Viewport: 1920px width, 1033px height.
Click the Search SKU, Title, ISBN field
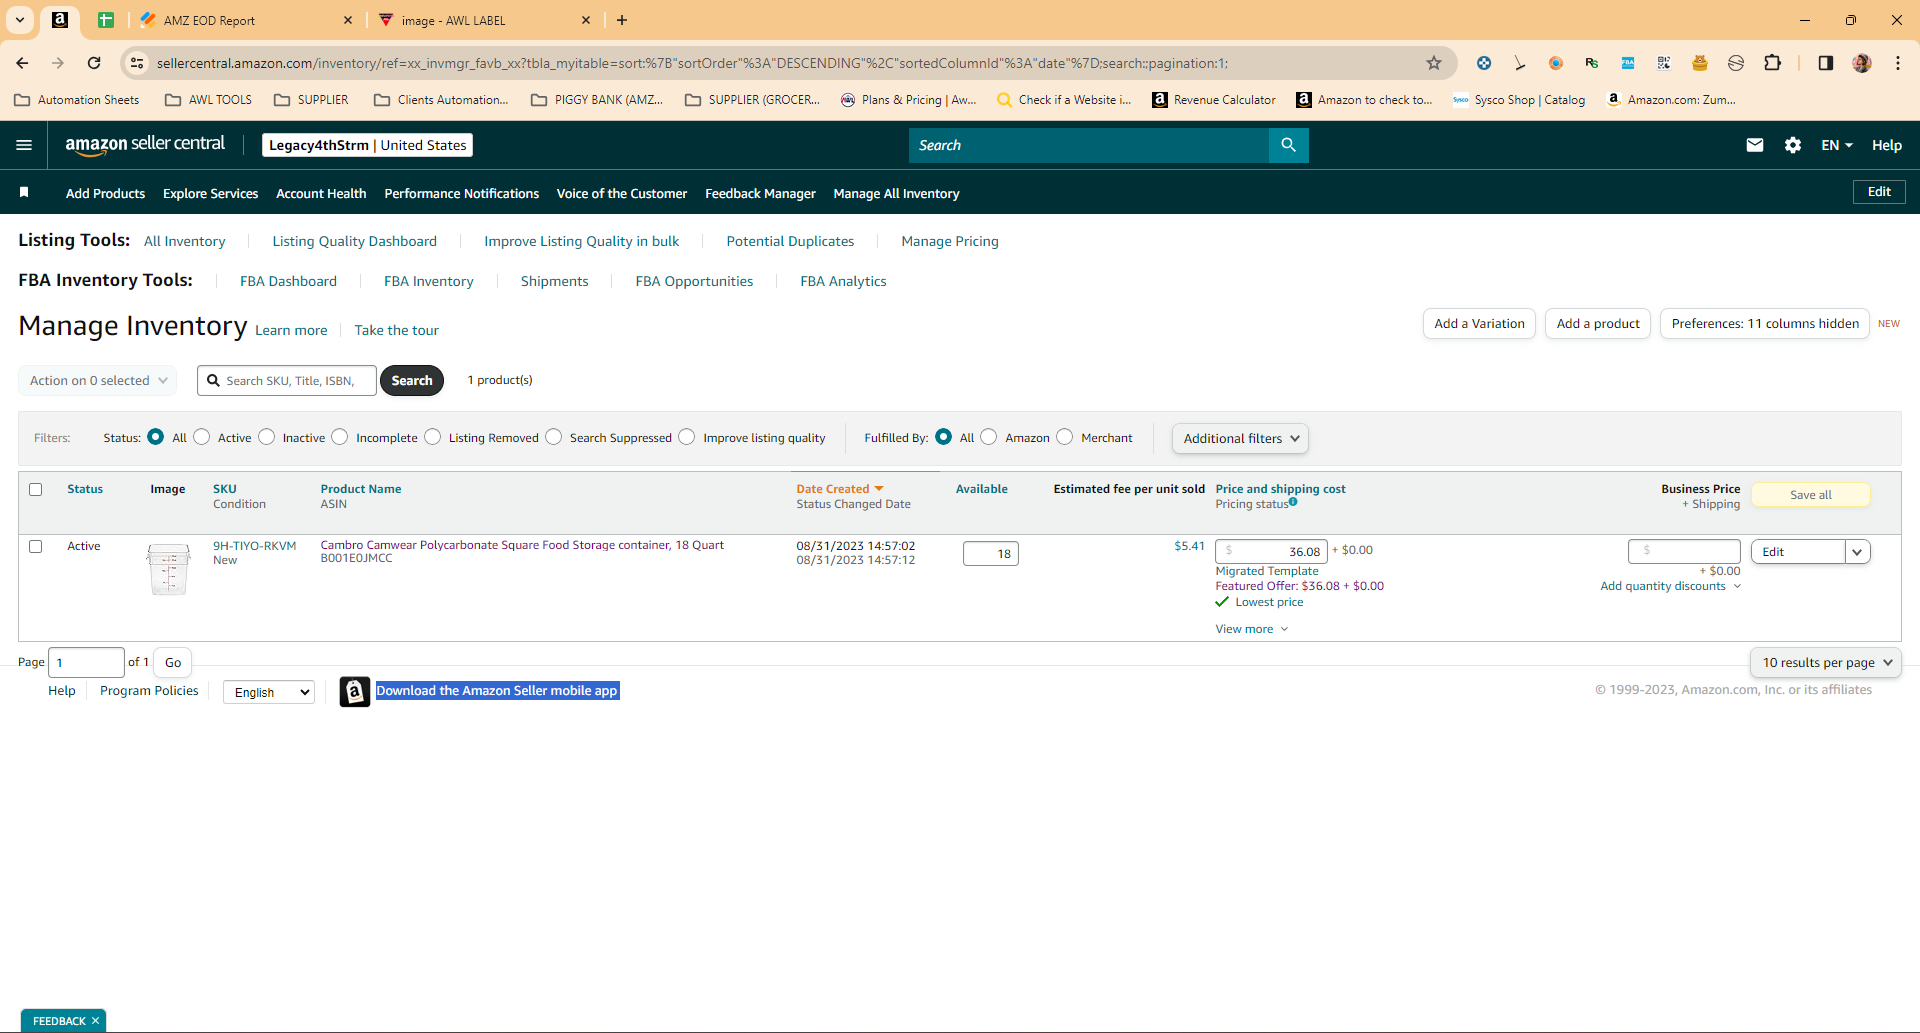click(287, 380)
